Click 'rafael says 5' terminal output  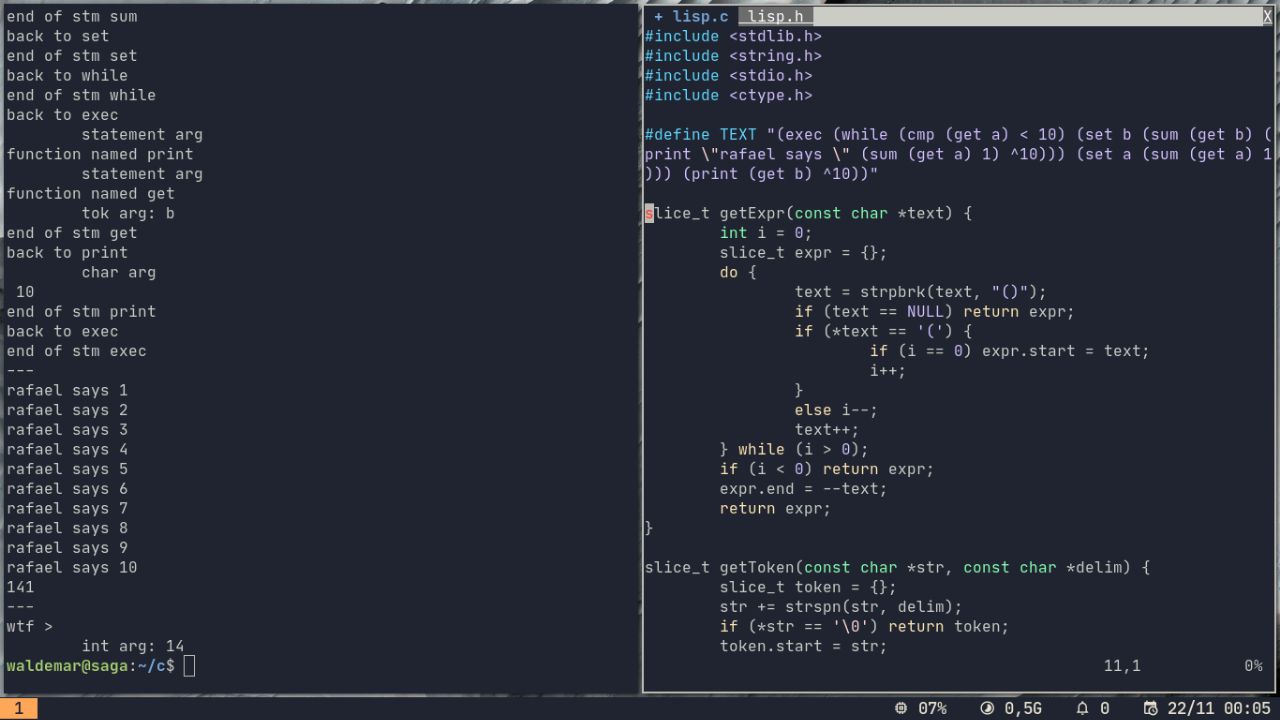67,469
